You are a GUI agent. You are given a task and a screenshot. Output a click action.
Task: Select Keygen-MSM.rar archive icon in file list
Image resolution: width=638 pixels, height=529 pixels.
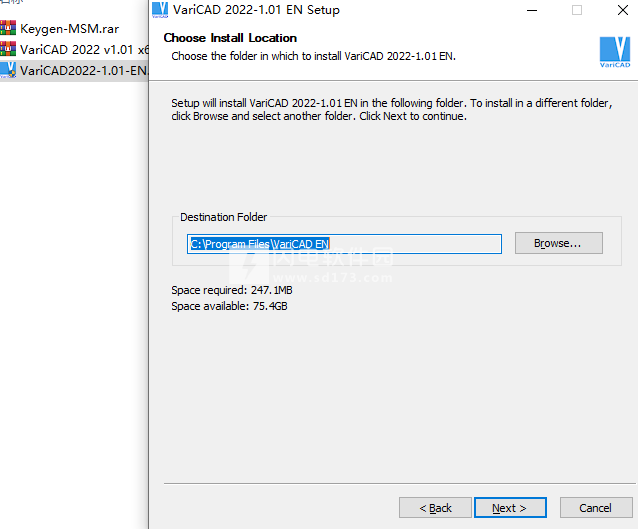pyautogui.click(x=8, y=28)
